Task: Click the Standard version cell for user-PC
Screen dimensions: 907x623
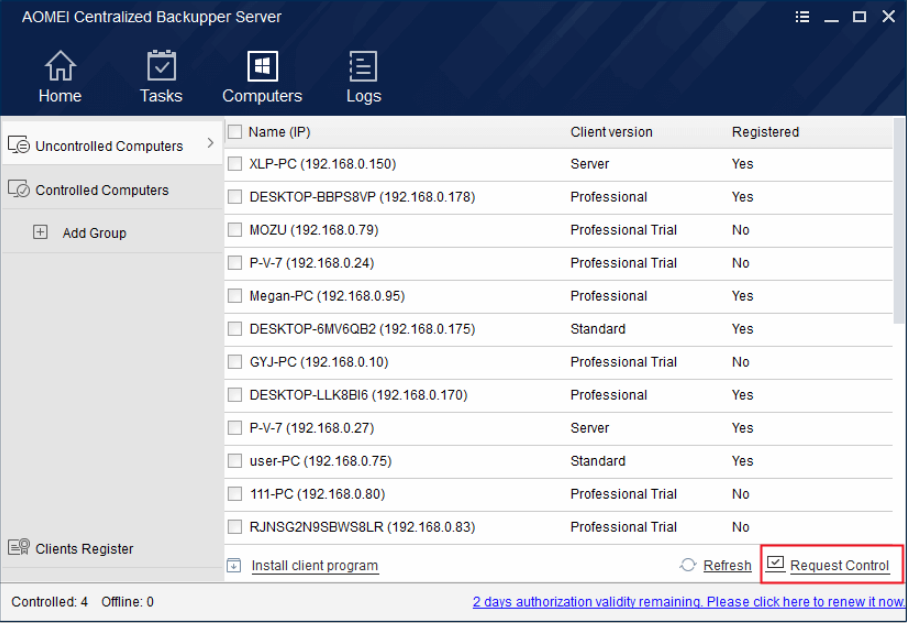Action: coord(598,460)
